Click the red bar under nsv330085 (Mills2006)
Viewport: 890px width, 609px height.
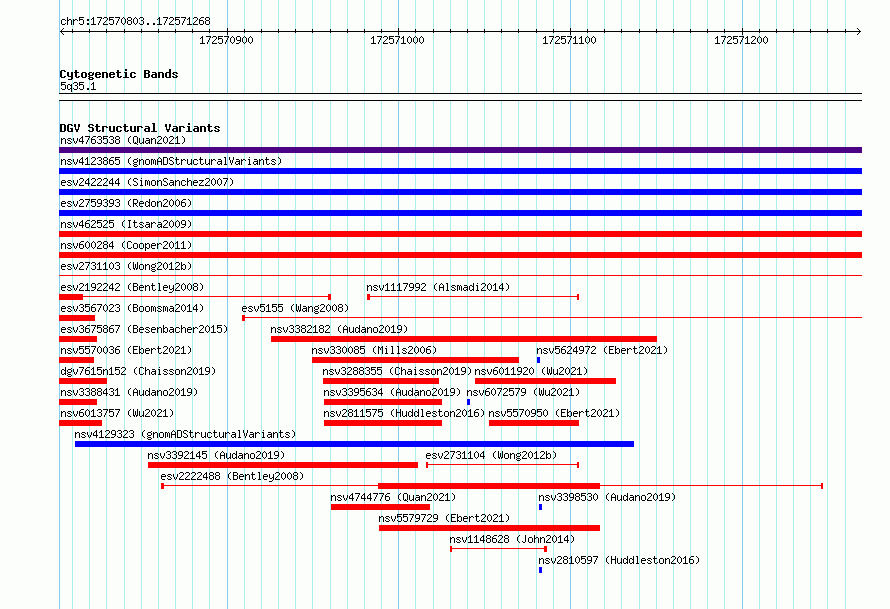point(415,360)
